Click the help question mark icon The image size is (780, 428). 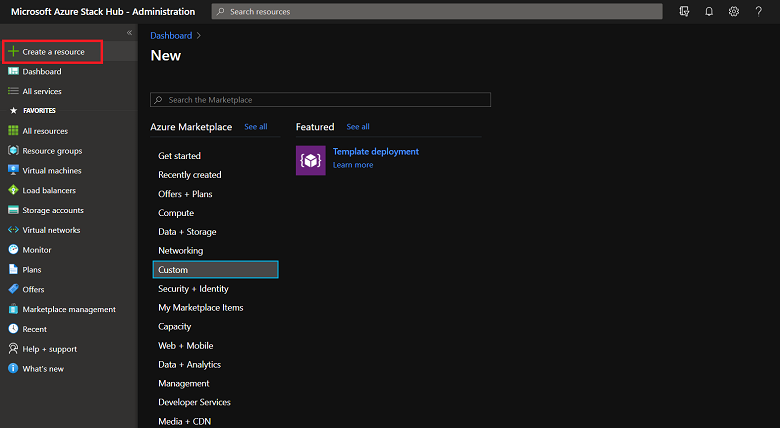(x=759, y=11)
